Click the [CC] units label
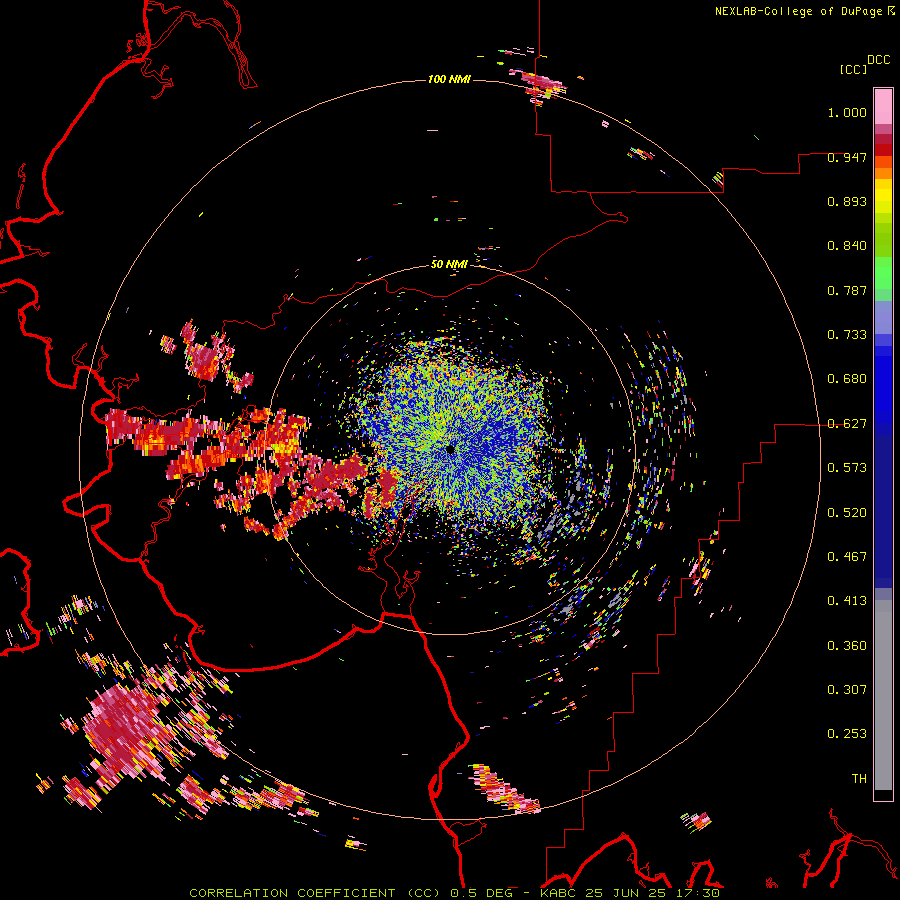This screenshot has height=900, width=900. [x=853, y=69]
